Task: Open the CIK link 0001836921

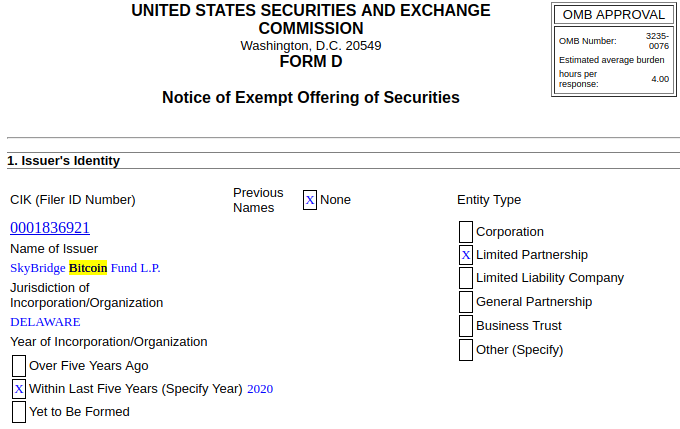Action: [x=50, y=228]
